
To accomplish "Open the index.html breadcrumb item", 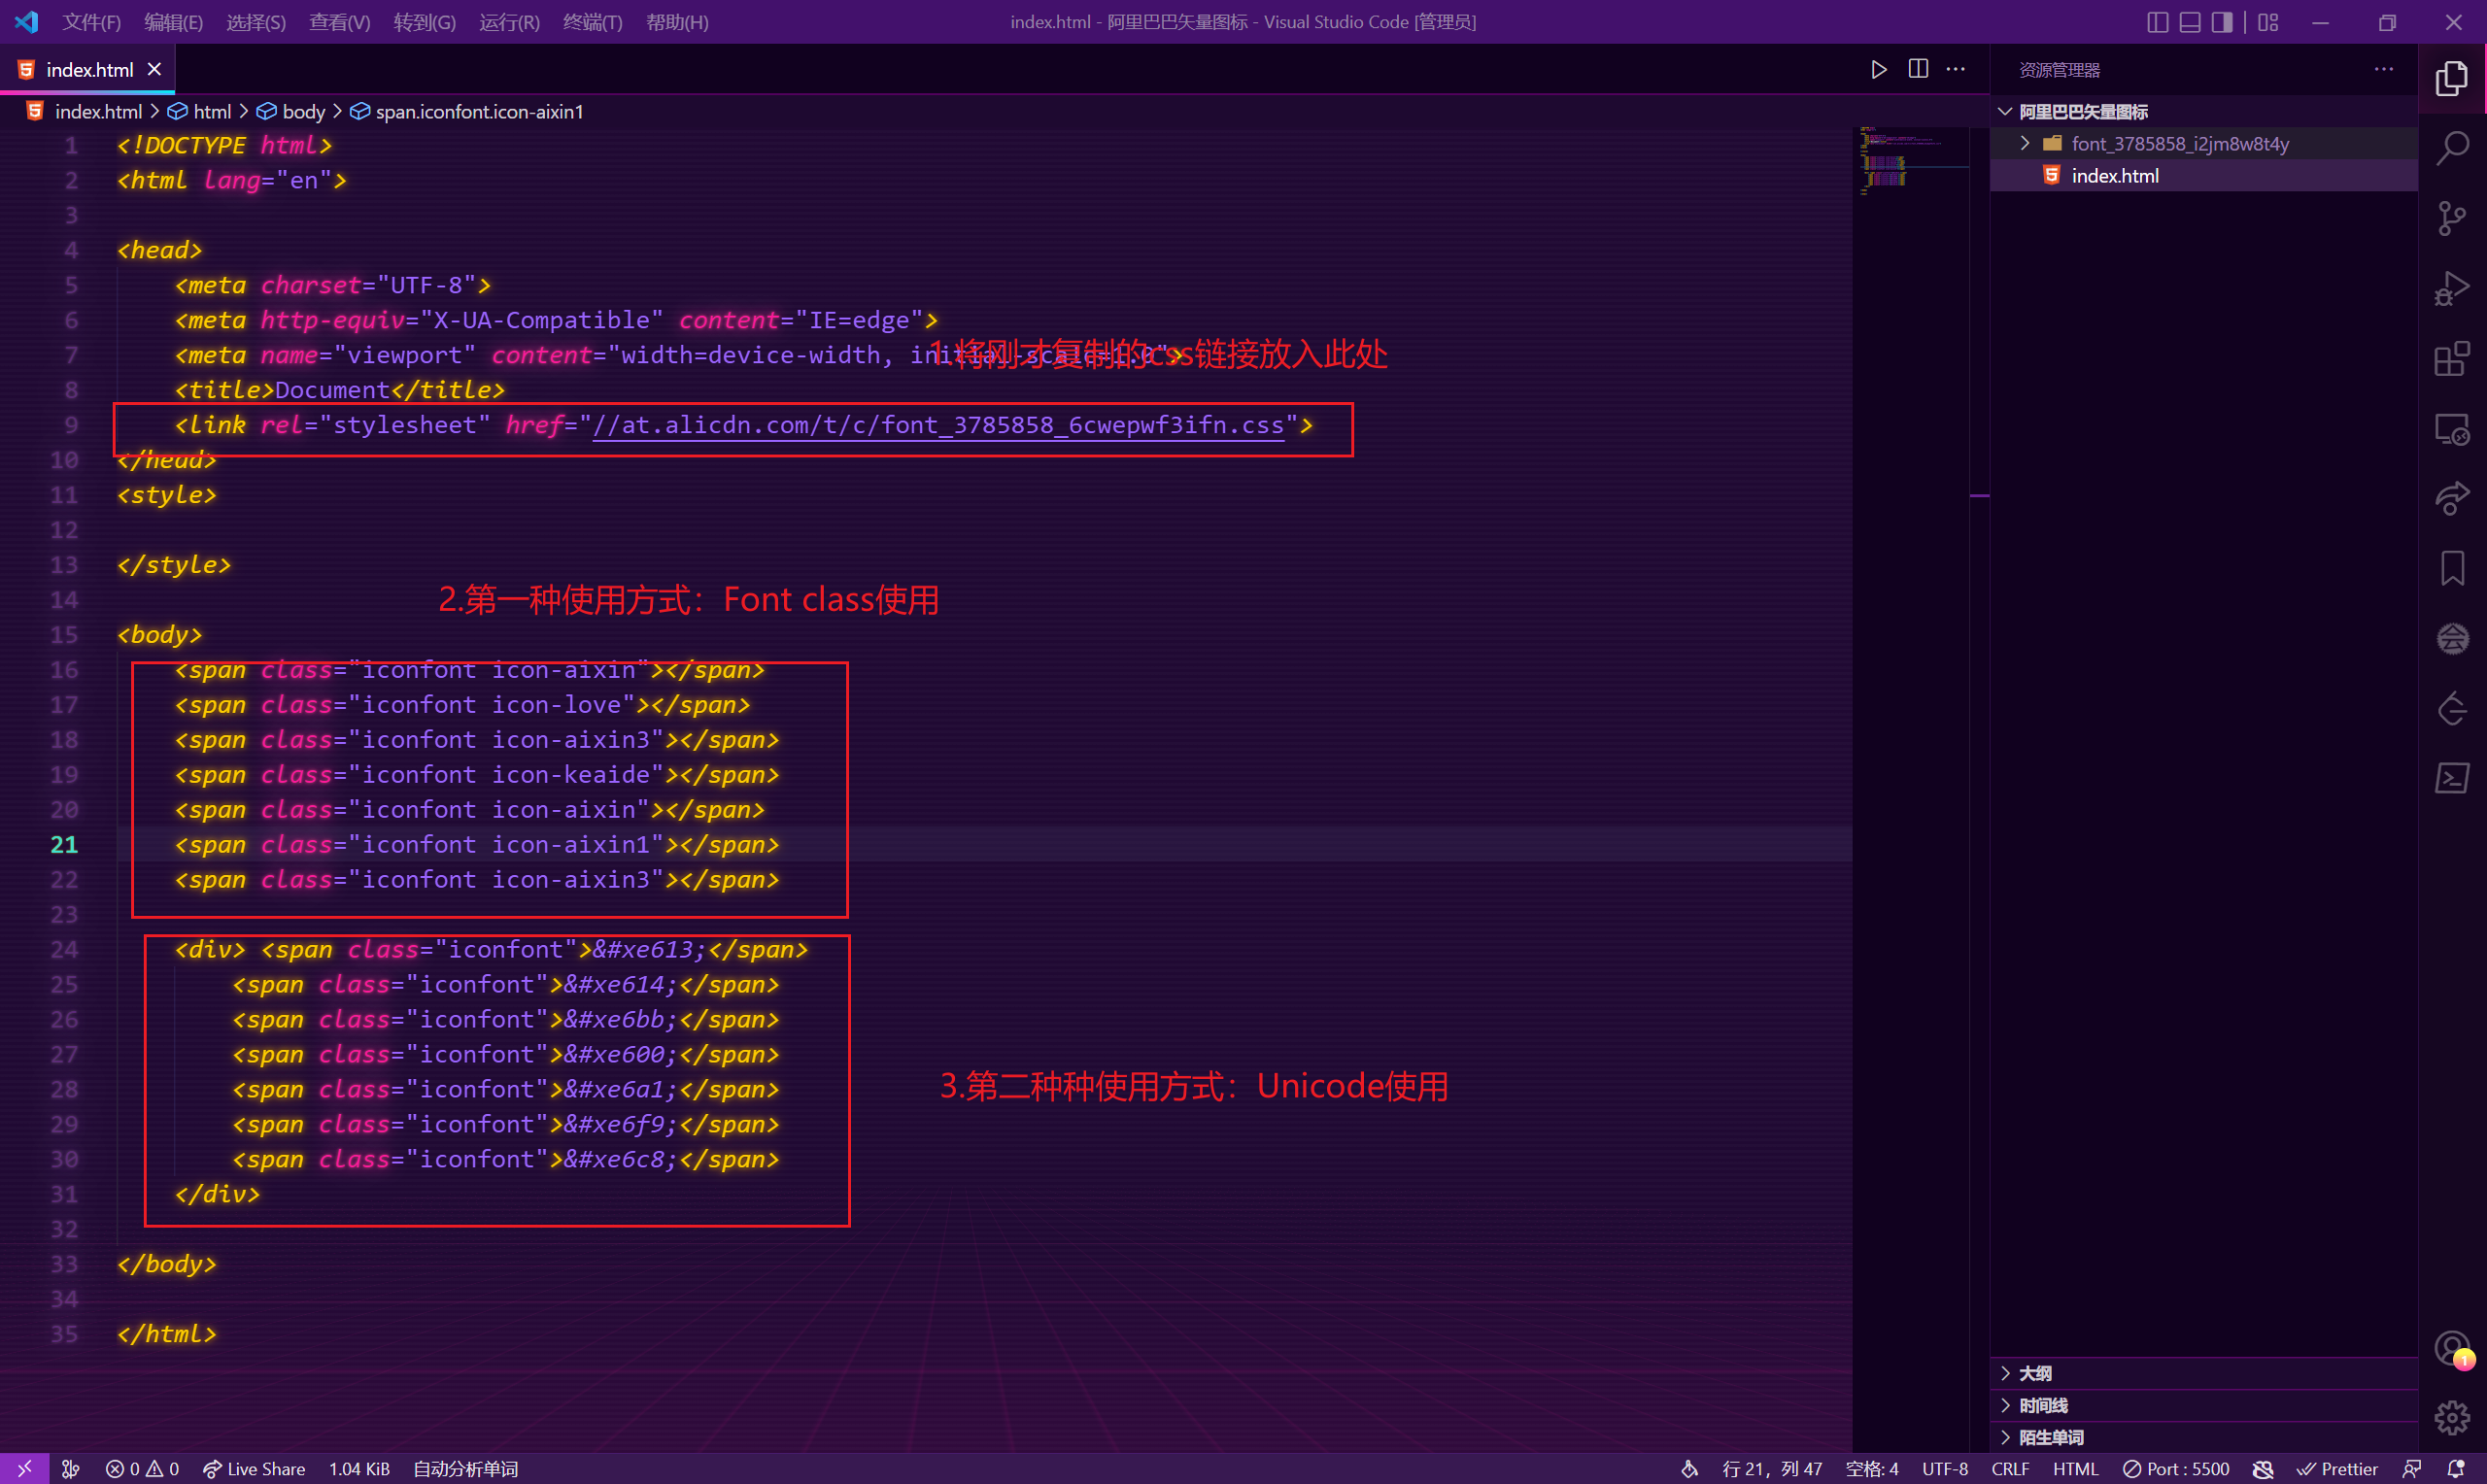I will click(x=84, y=111).
